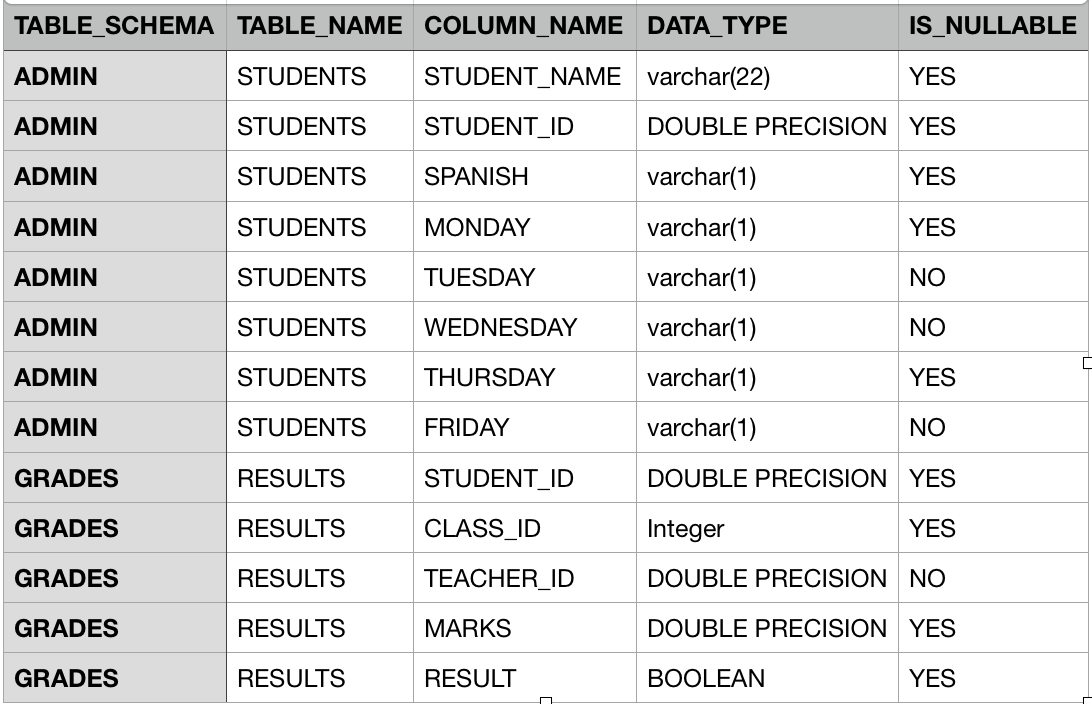1092x704 pixels.
Task: Click the table's bottom-center selection handle
Action: [x=545, y=700]
